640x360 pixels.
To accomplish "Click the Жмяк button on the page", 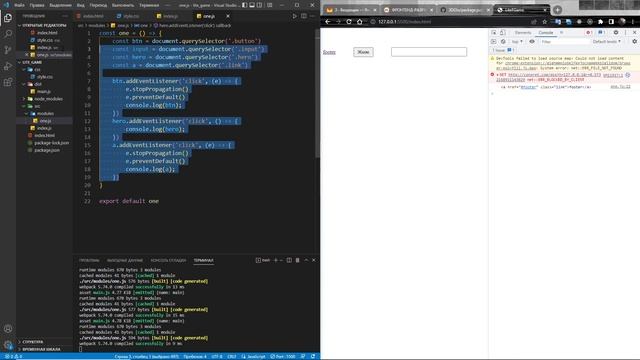I will point(363,52).
